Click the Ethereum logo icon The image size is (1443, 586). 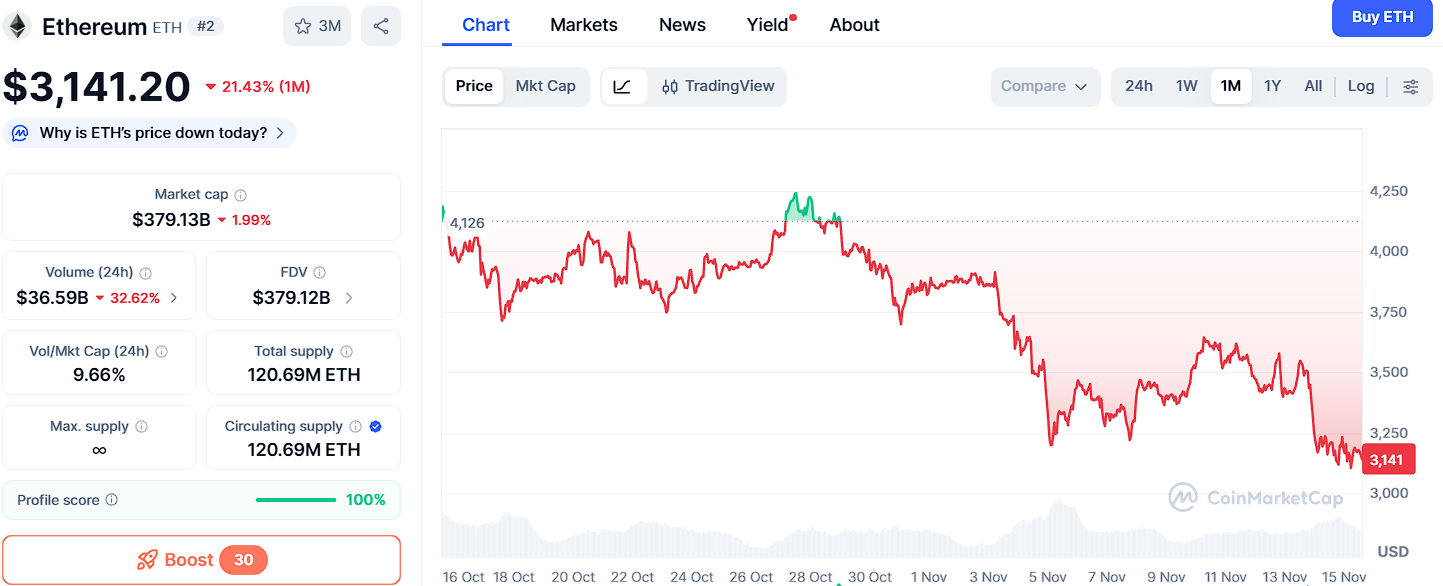(x=17, y=26)
